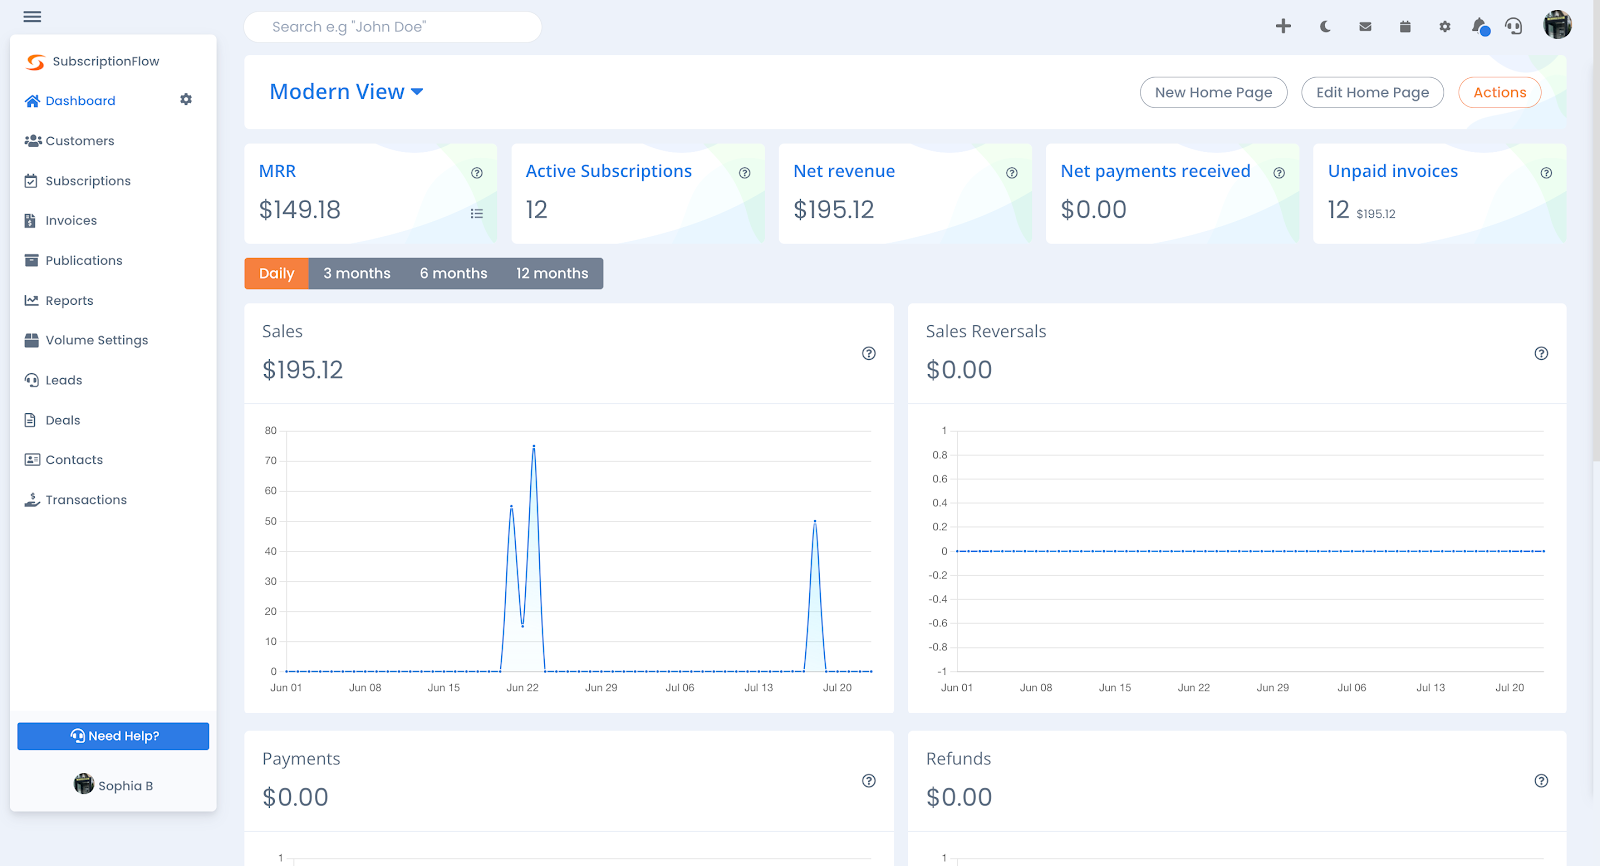Open Dashboard in sidebar
The image size is (1600, 866).
pos(70,101)
